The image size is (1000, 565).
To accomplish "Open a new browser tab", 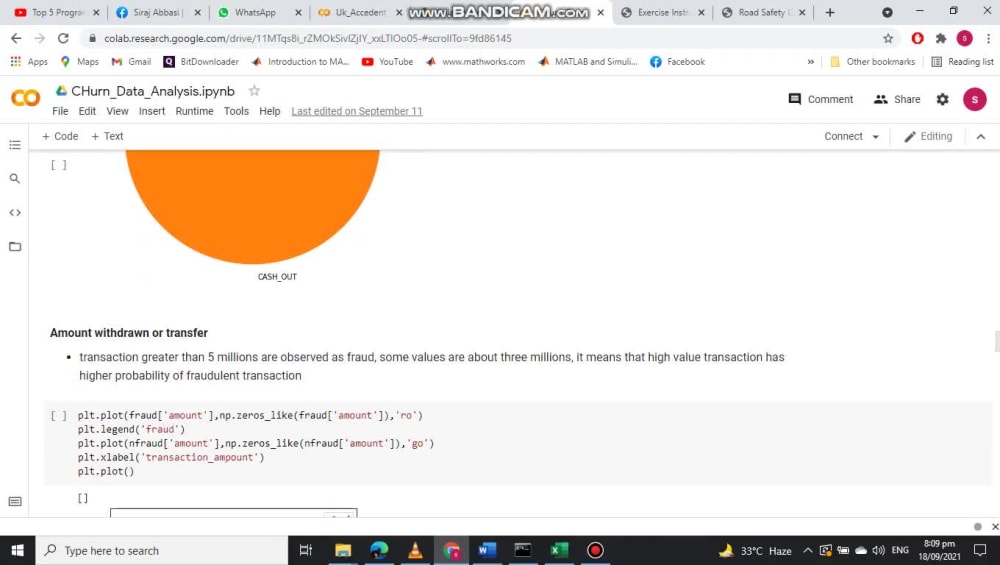I will [830, 12].
